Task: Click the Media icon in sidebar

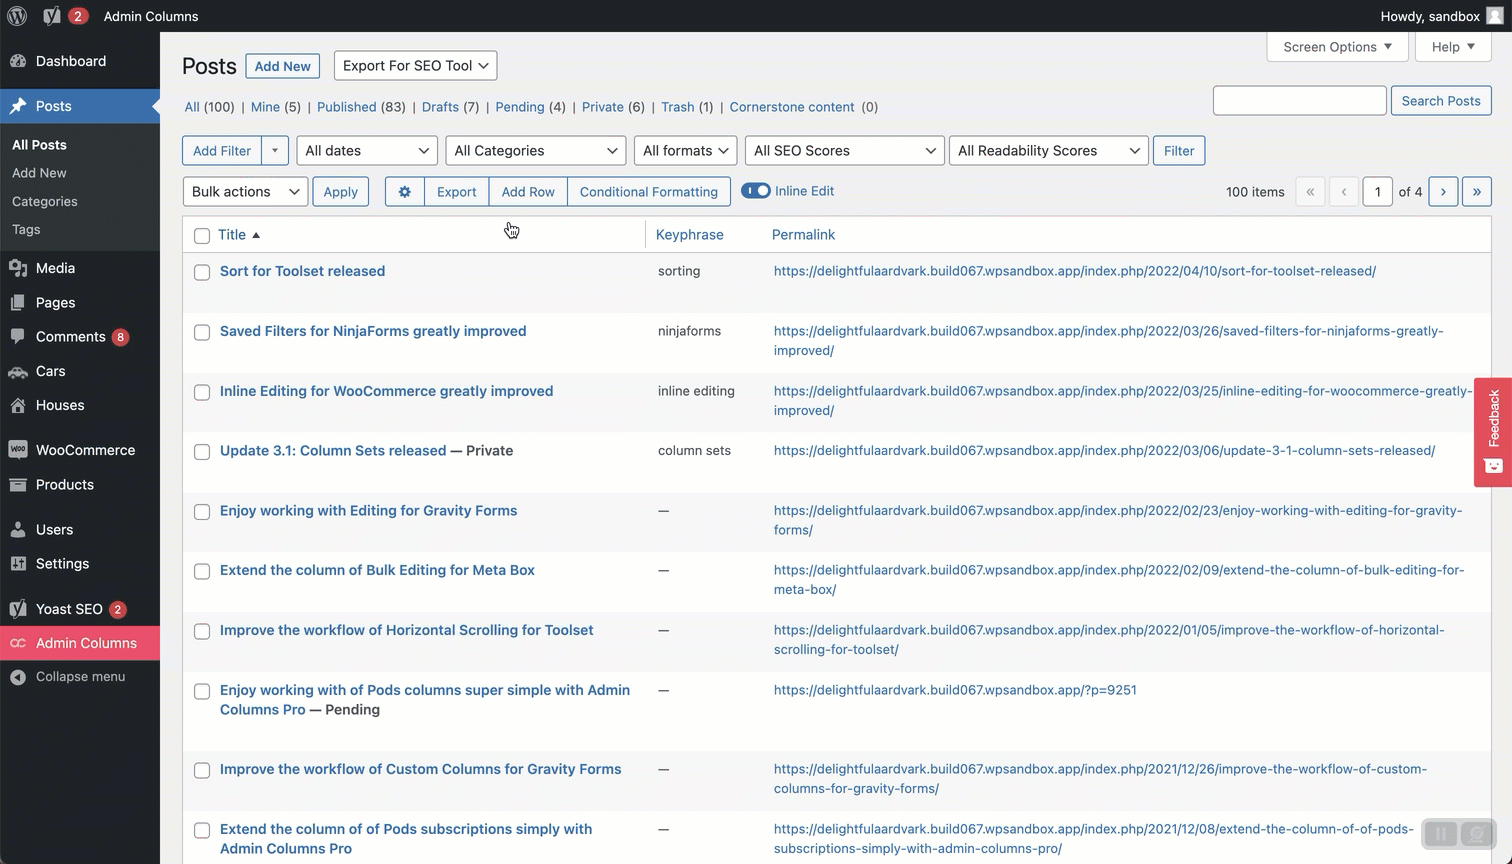Action: coord(18,268)
